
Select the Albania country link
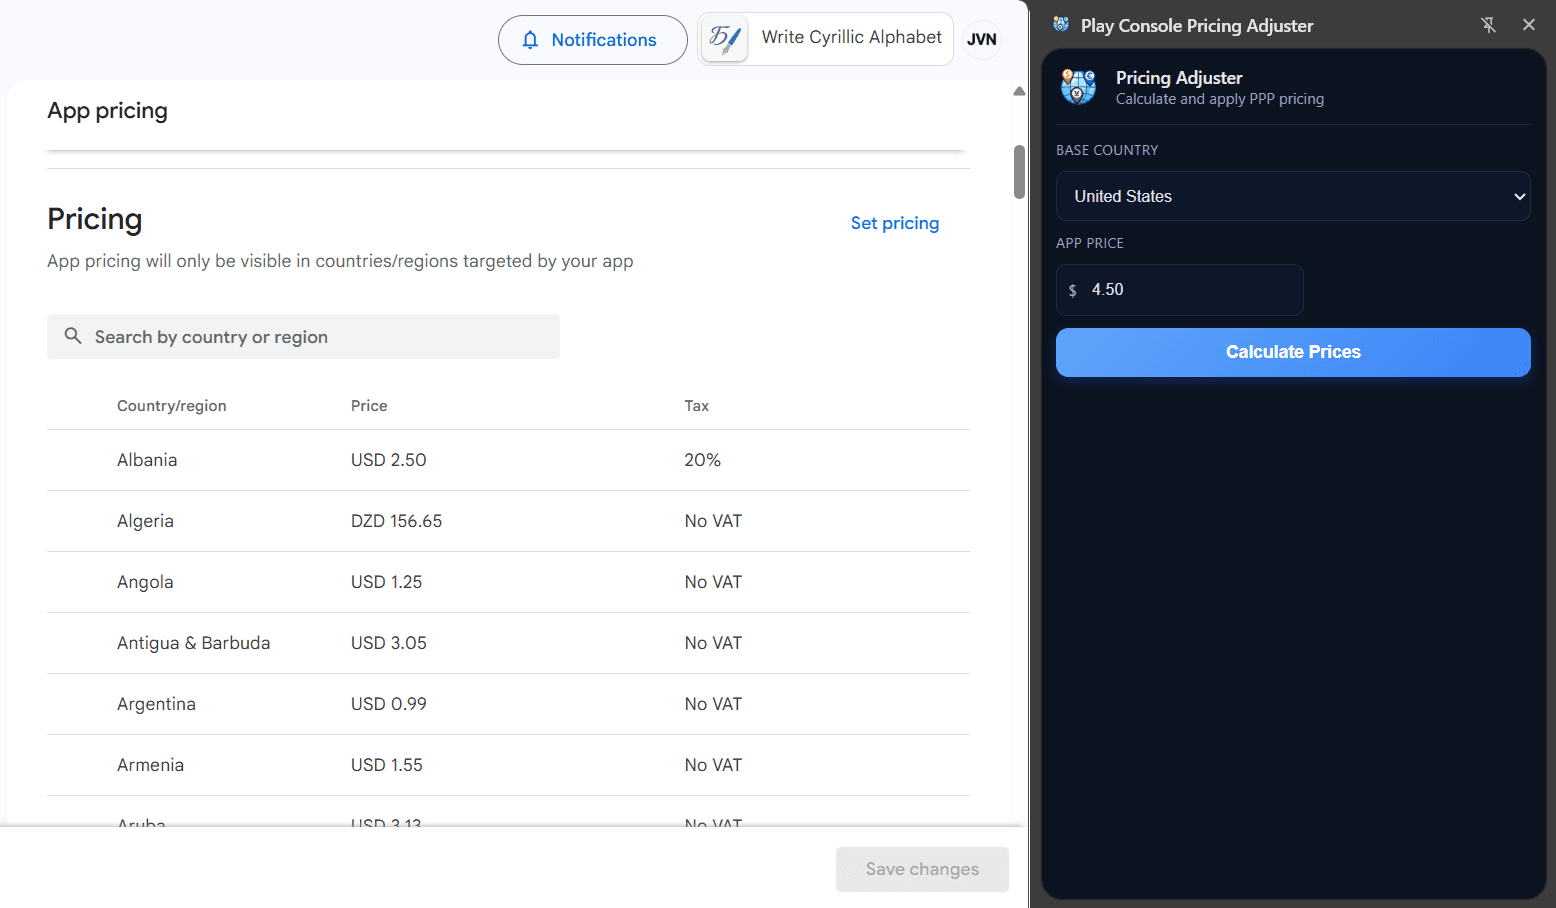coord(146,459)
